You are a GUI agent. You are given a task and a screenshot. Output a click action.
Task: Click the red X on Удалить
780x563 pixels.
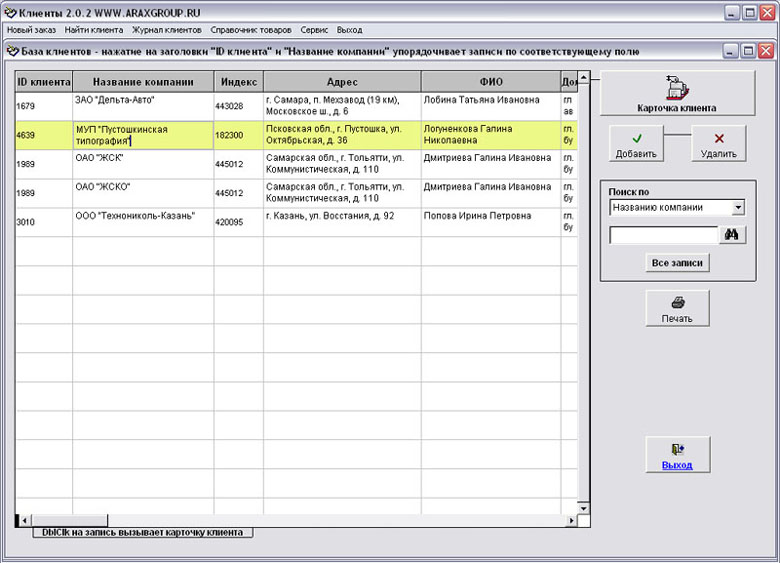click(719, 138)
